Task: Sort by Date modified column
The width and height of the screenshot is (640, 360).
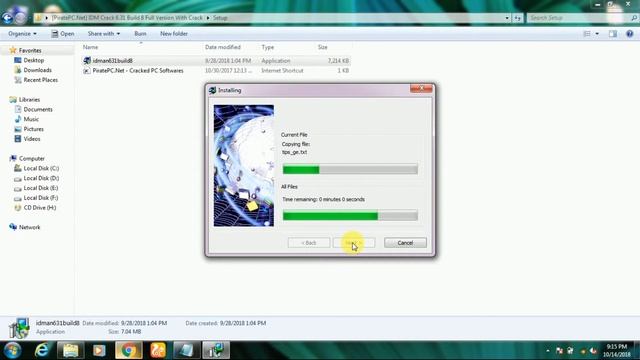Action: [223, 47]
